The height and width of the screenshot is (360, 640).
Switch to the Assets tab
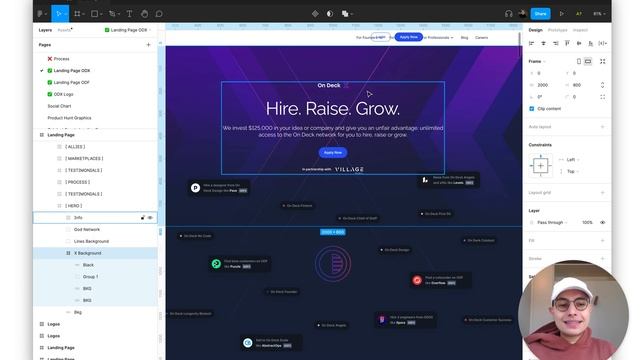(x=64, y=30)
